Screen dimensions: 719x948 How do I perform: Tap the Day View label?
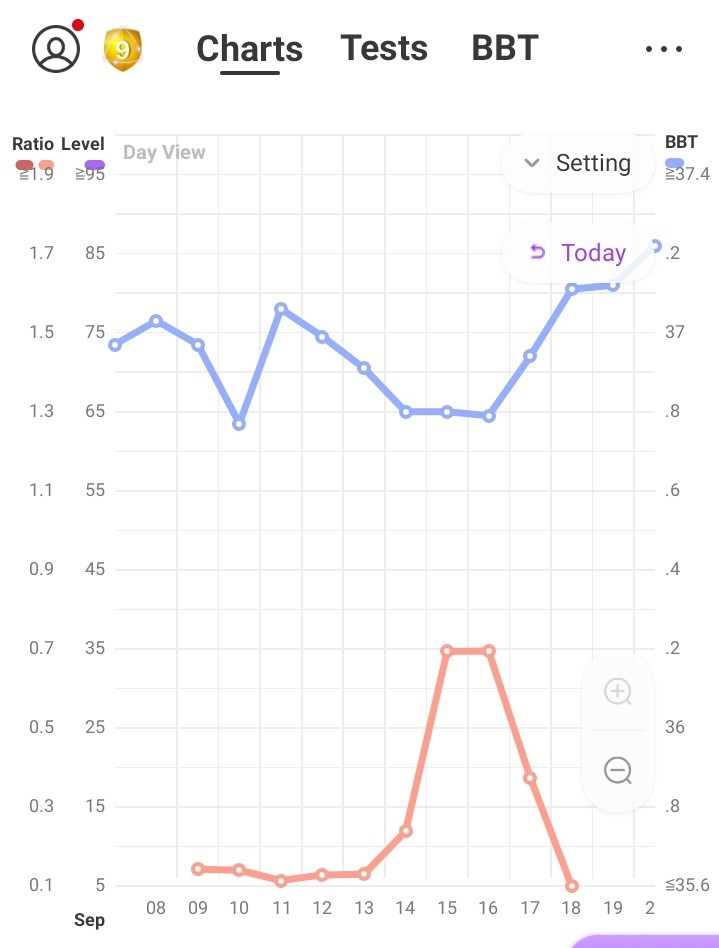click(164, 152)
